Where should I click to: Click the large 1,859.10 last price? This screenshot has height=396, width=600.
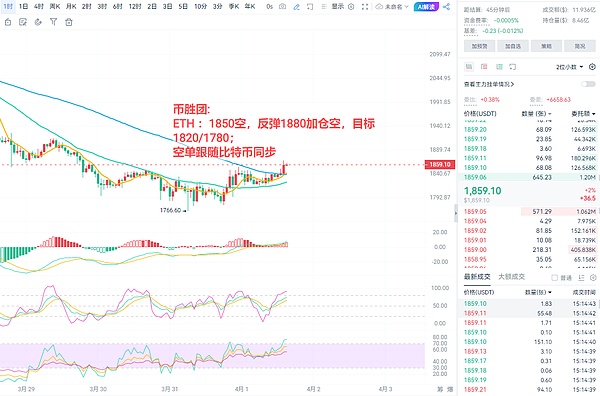(483, 191)
